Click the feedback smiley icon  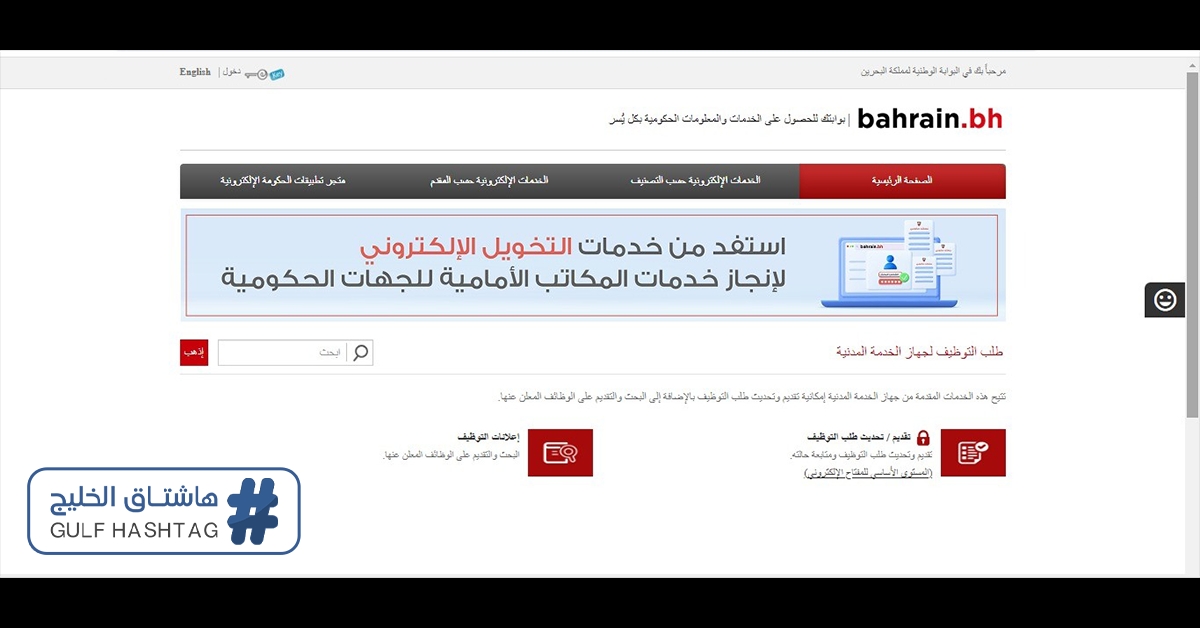point(1165,300)
